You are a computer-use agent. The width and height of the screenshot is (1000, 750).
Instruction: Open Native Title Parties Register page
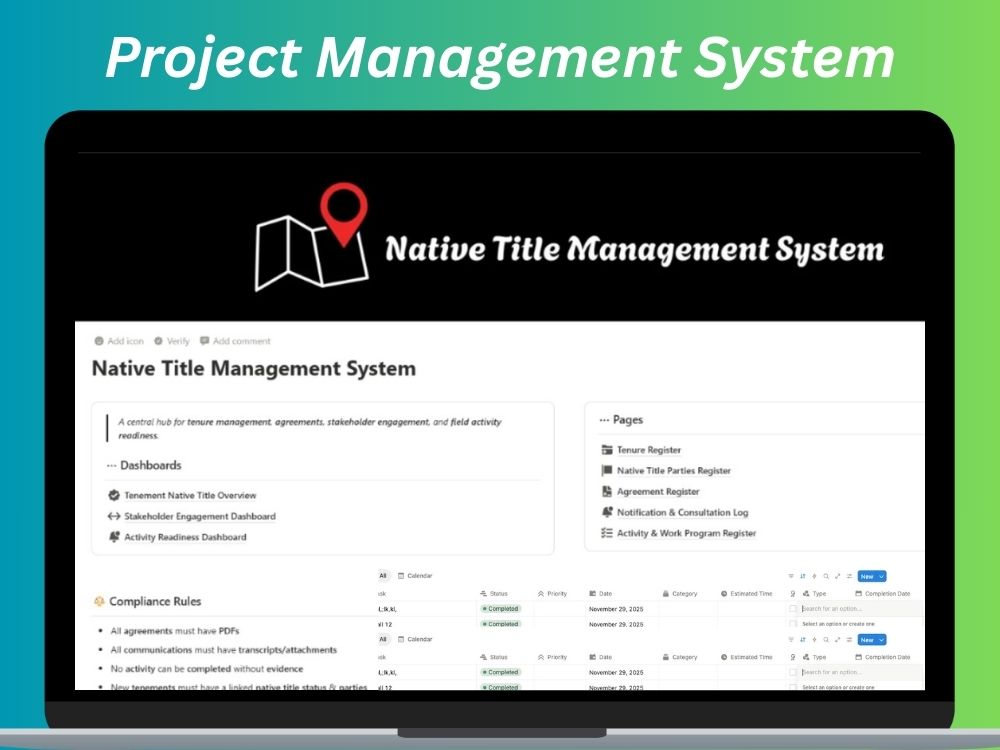(x=673, y=471)
